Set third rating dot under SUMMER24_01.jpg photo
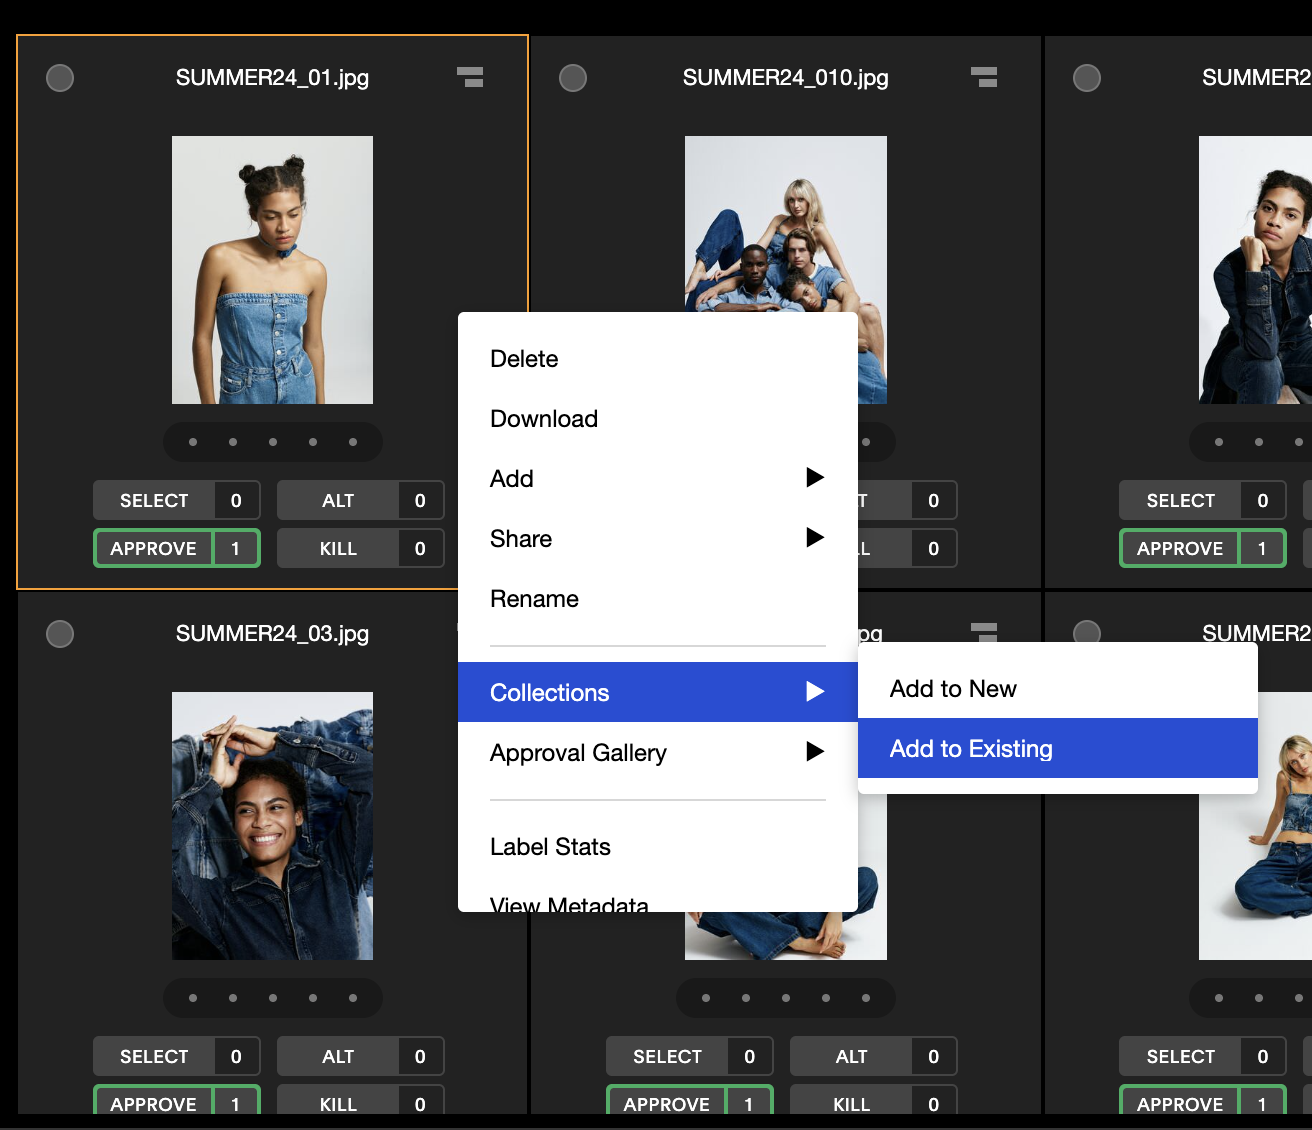The image size is (1312, 1130). (x=273, y=442)
